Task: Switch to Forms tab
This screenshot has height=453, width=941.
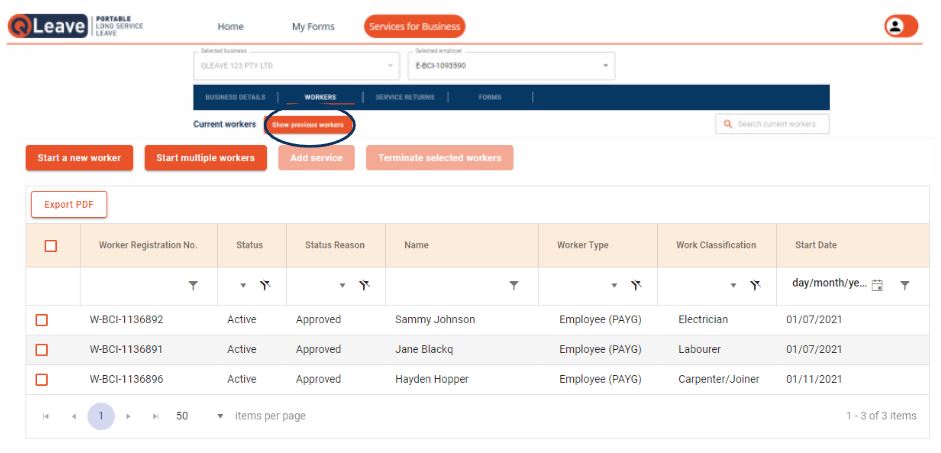Action: 490,97
